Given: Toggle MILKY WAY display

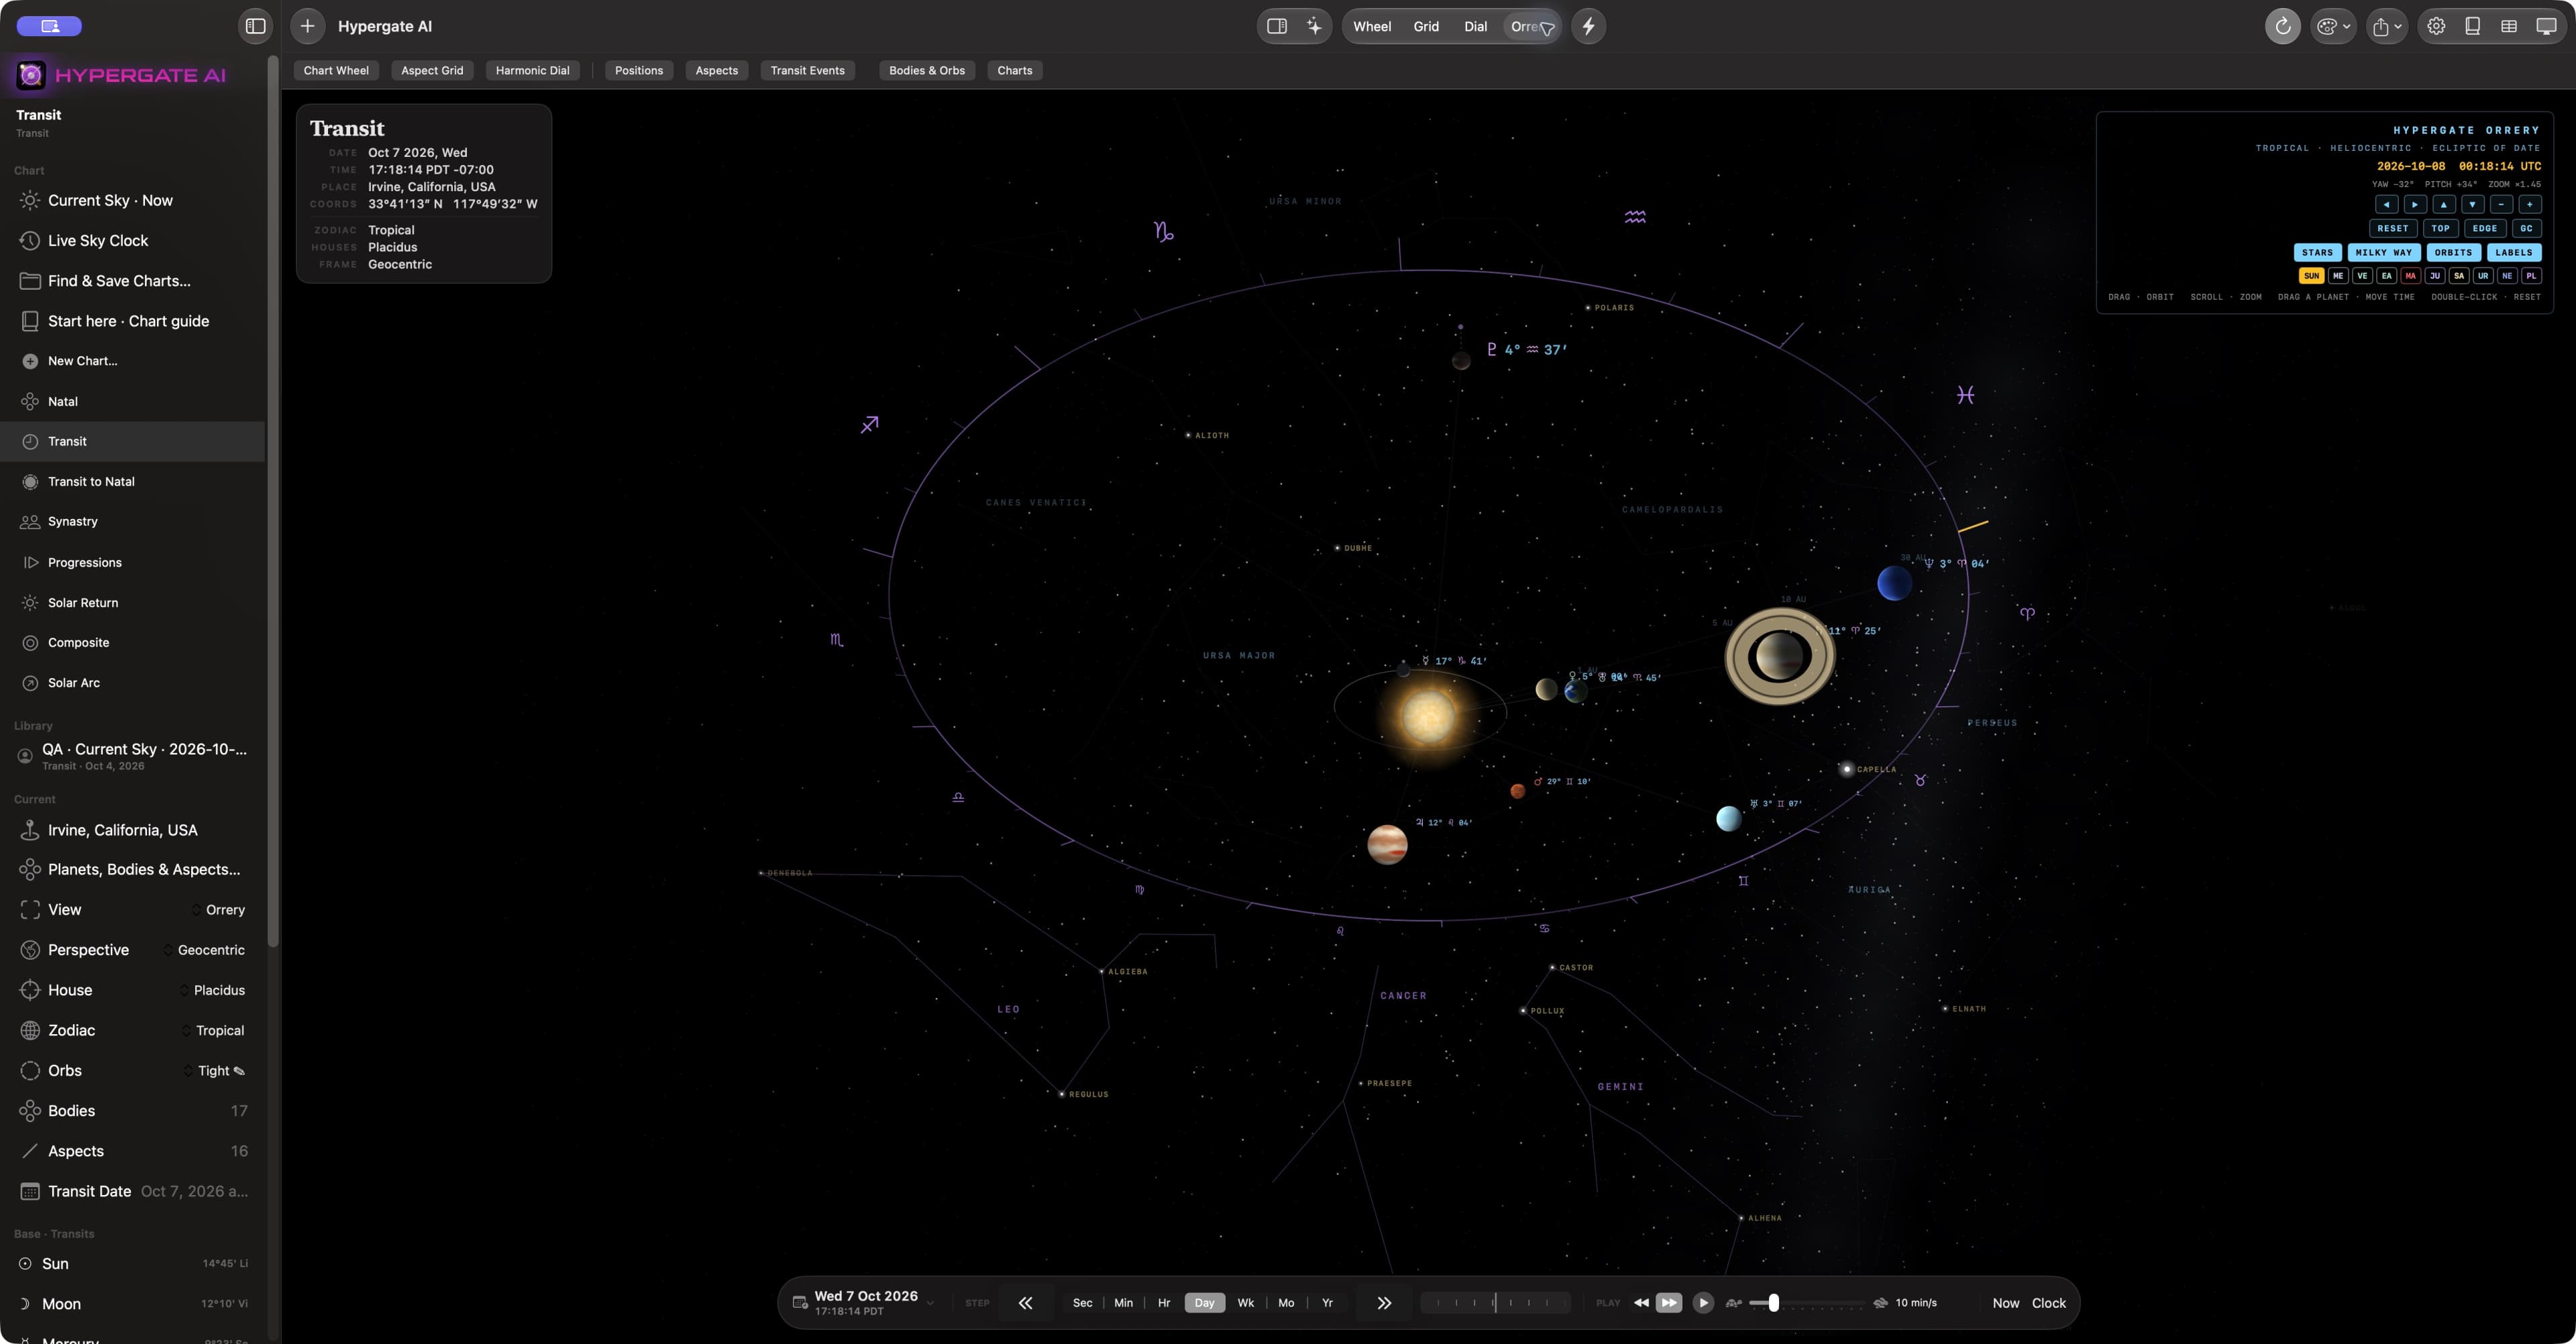Looking at the screenshot, I should (x=2383, y=252).
